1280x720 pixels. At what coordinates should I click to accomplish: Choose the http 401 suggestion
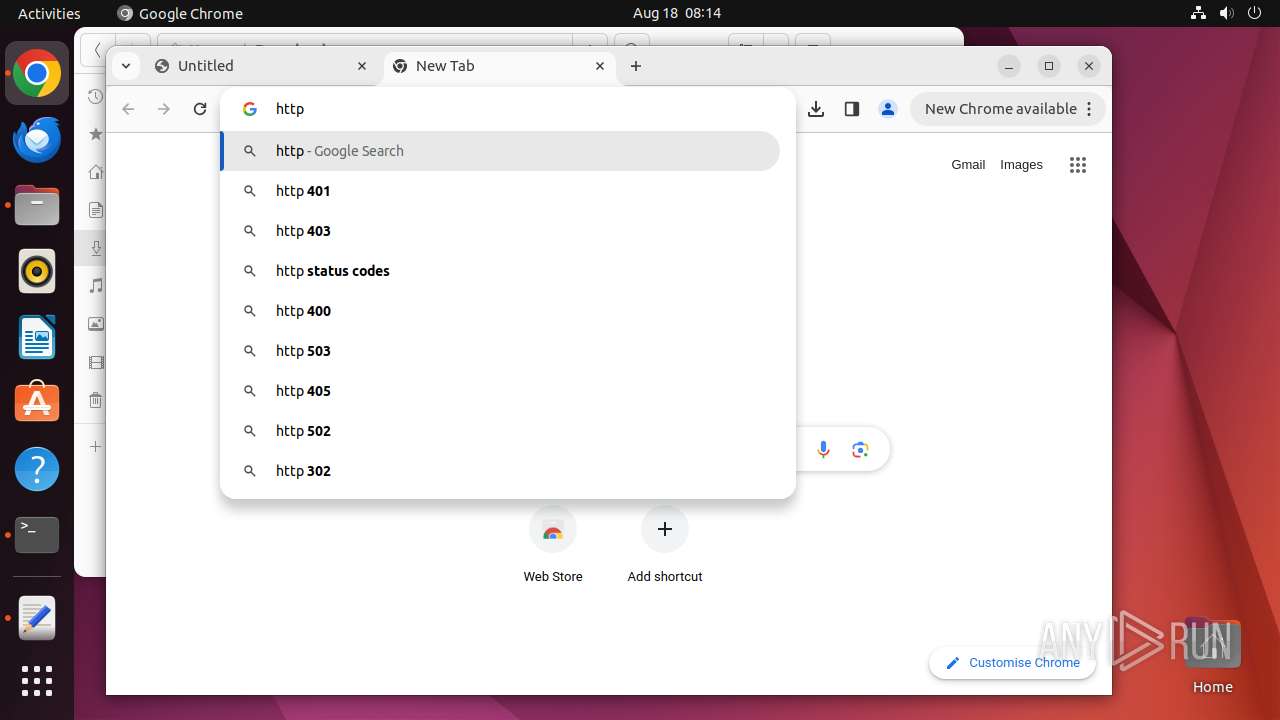click(500, 191)
